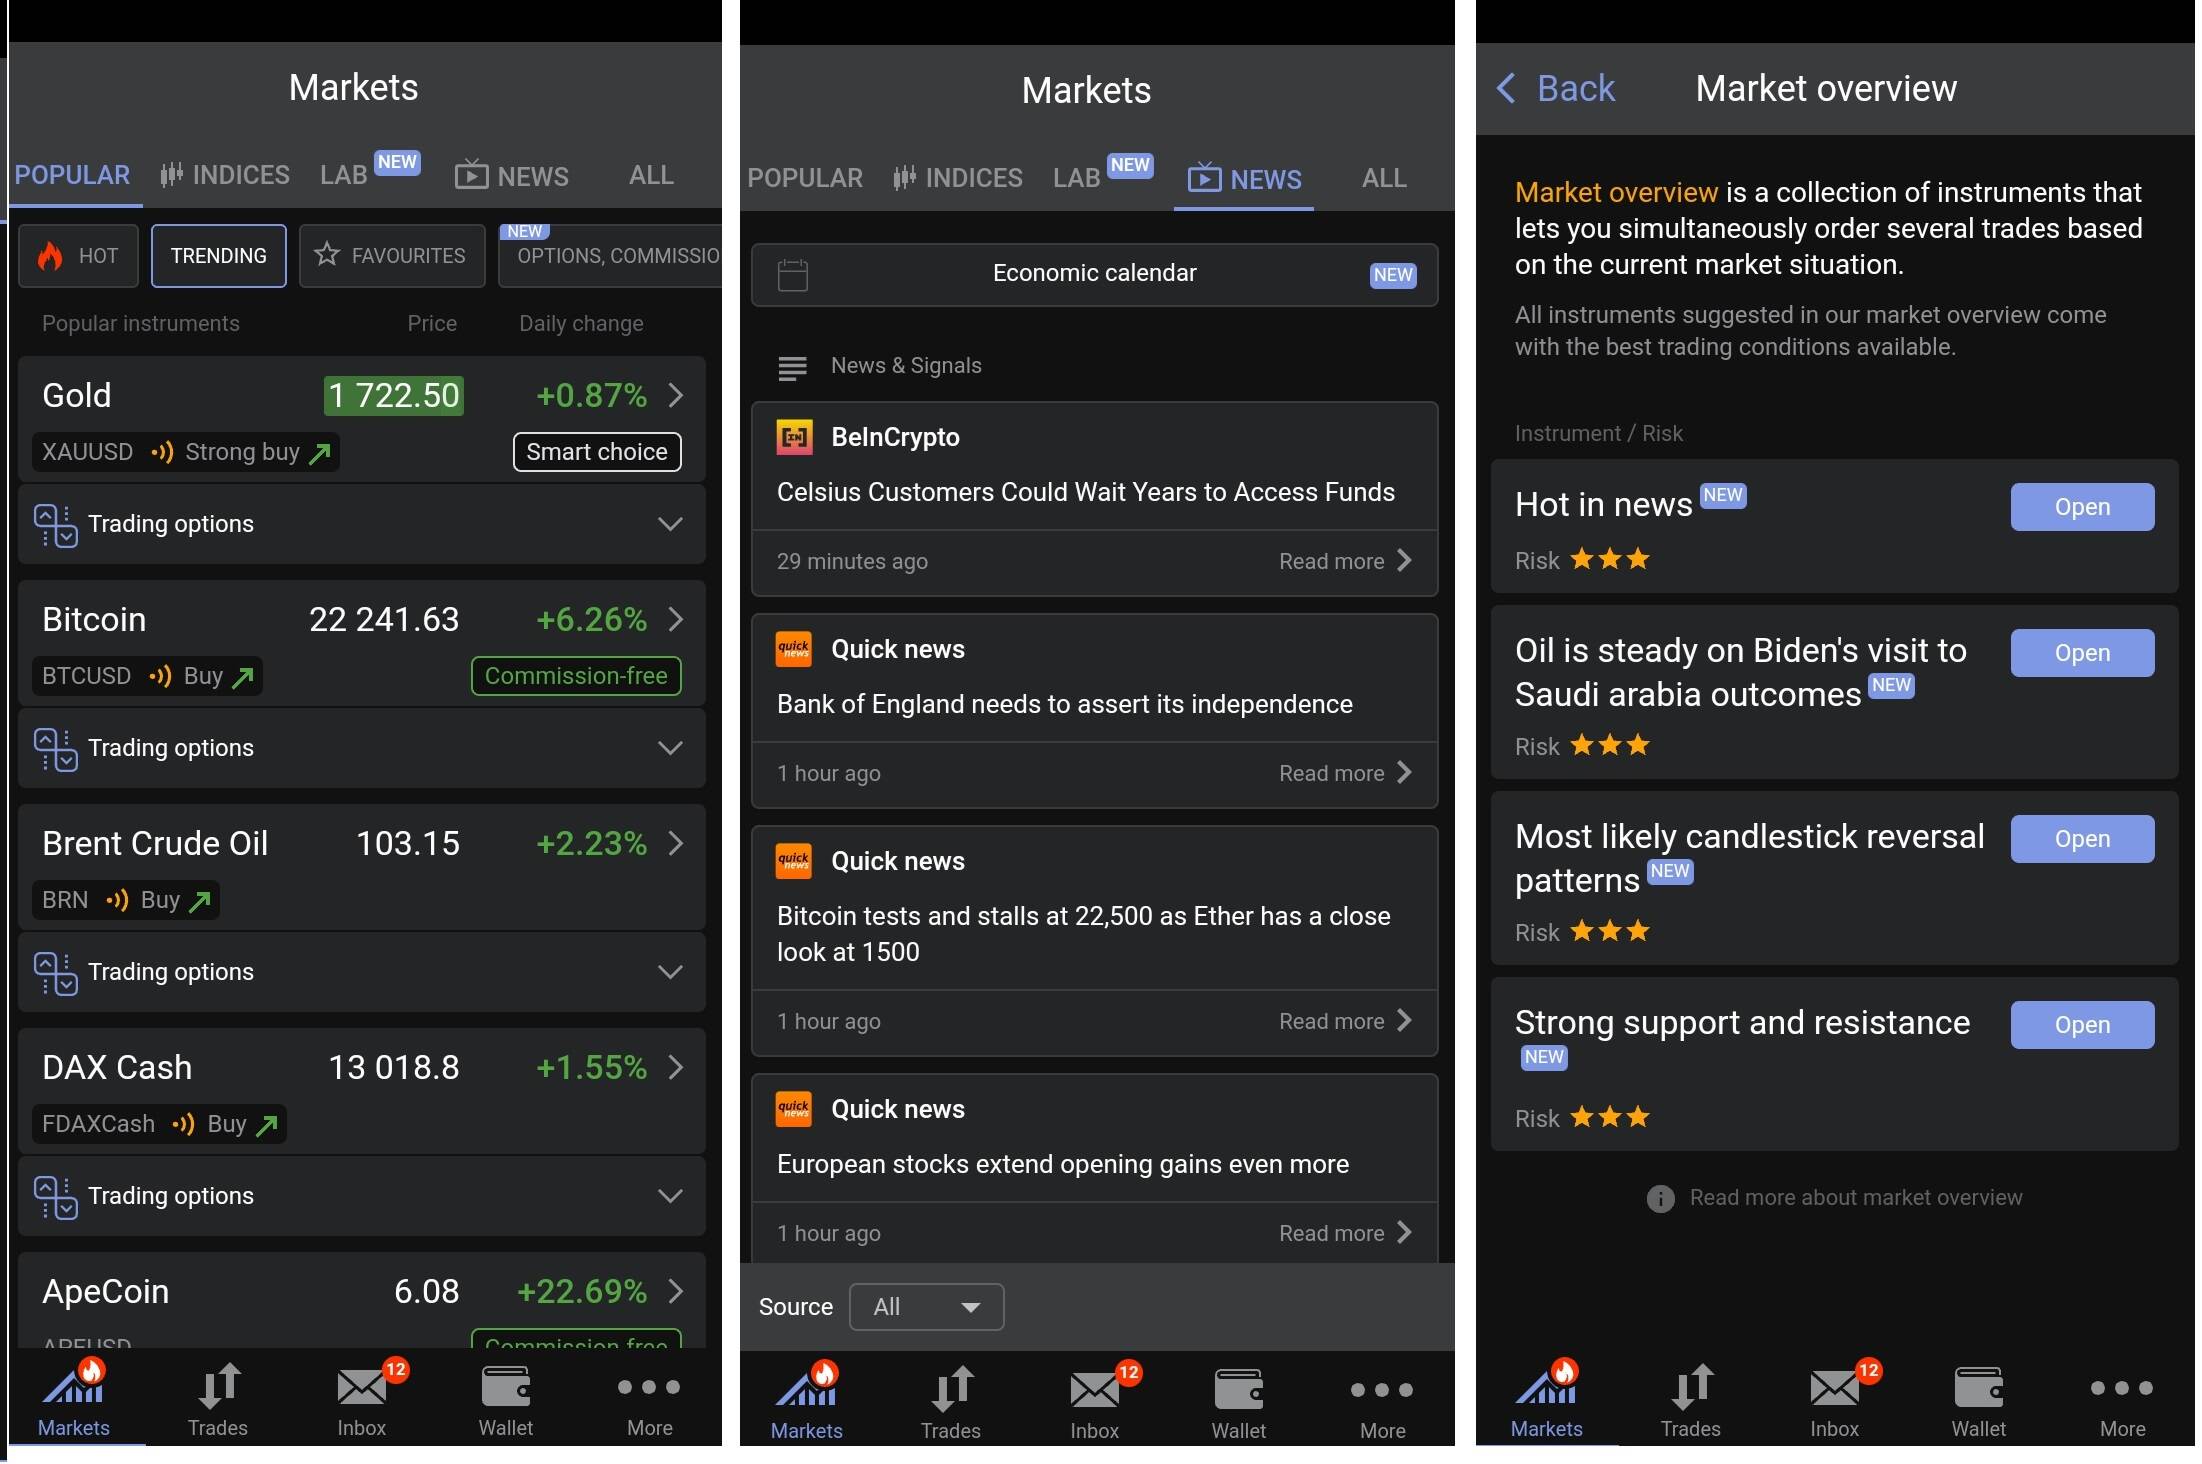Toggle FAVOURITES instruments filter
Image resolution: width=2202 pixels, height=1464 pixels.
tap(392, 255)
